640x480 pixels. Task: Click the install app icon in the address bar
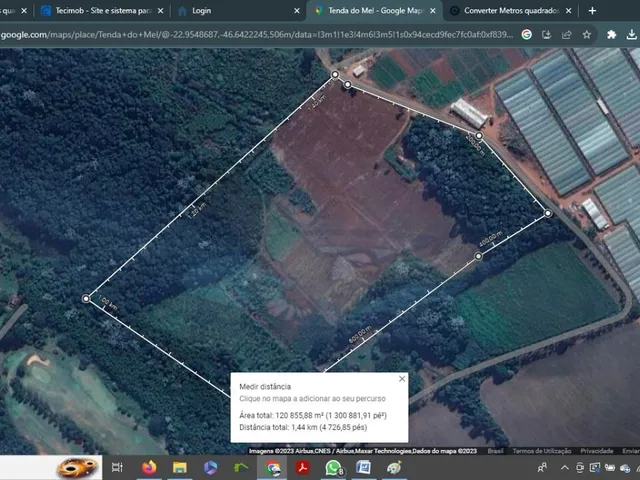(547, 35)
